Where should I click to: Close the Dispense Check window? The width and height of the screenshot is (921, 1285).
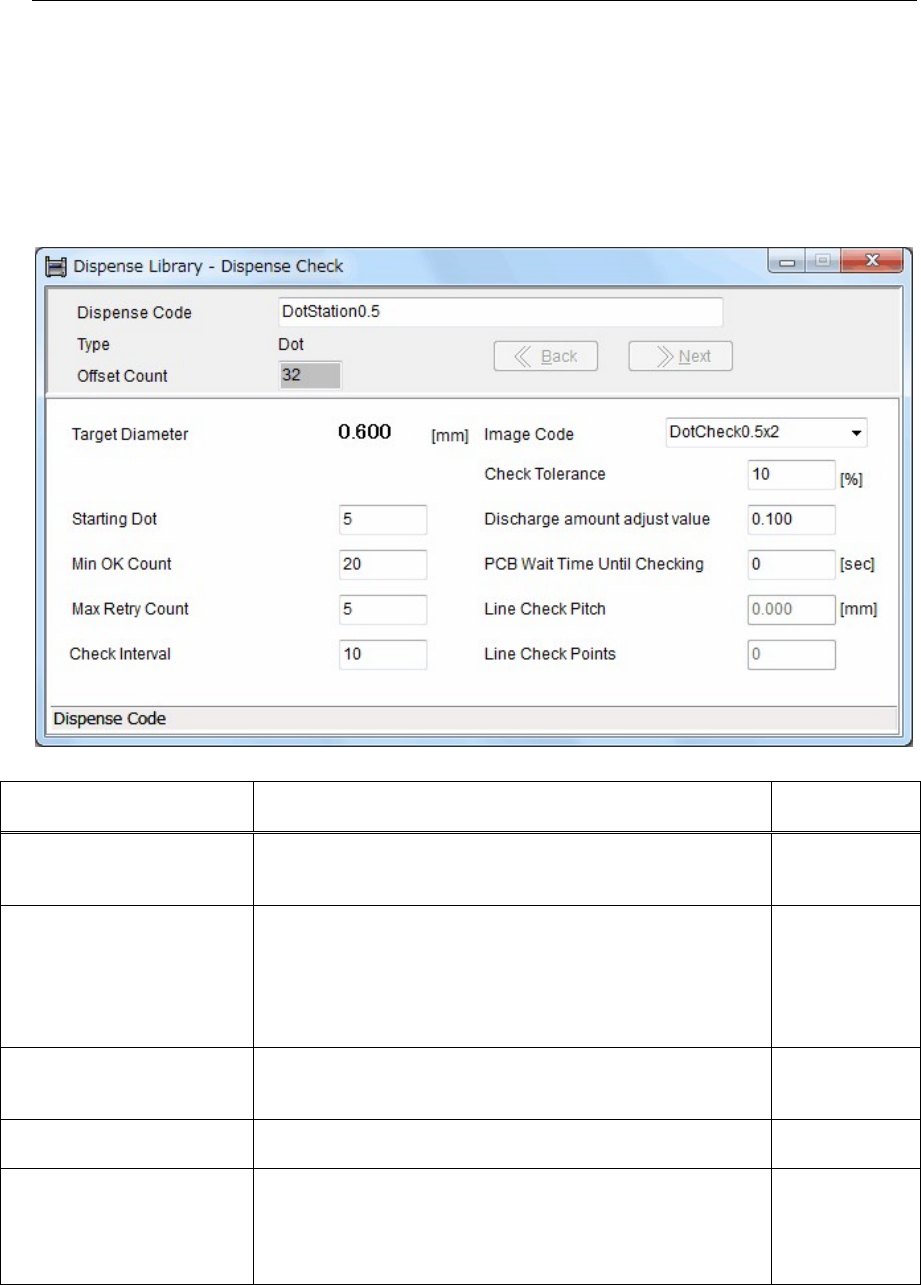[873, 263]
